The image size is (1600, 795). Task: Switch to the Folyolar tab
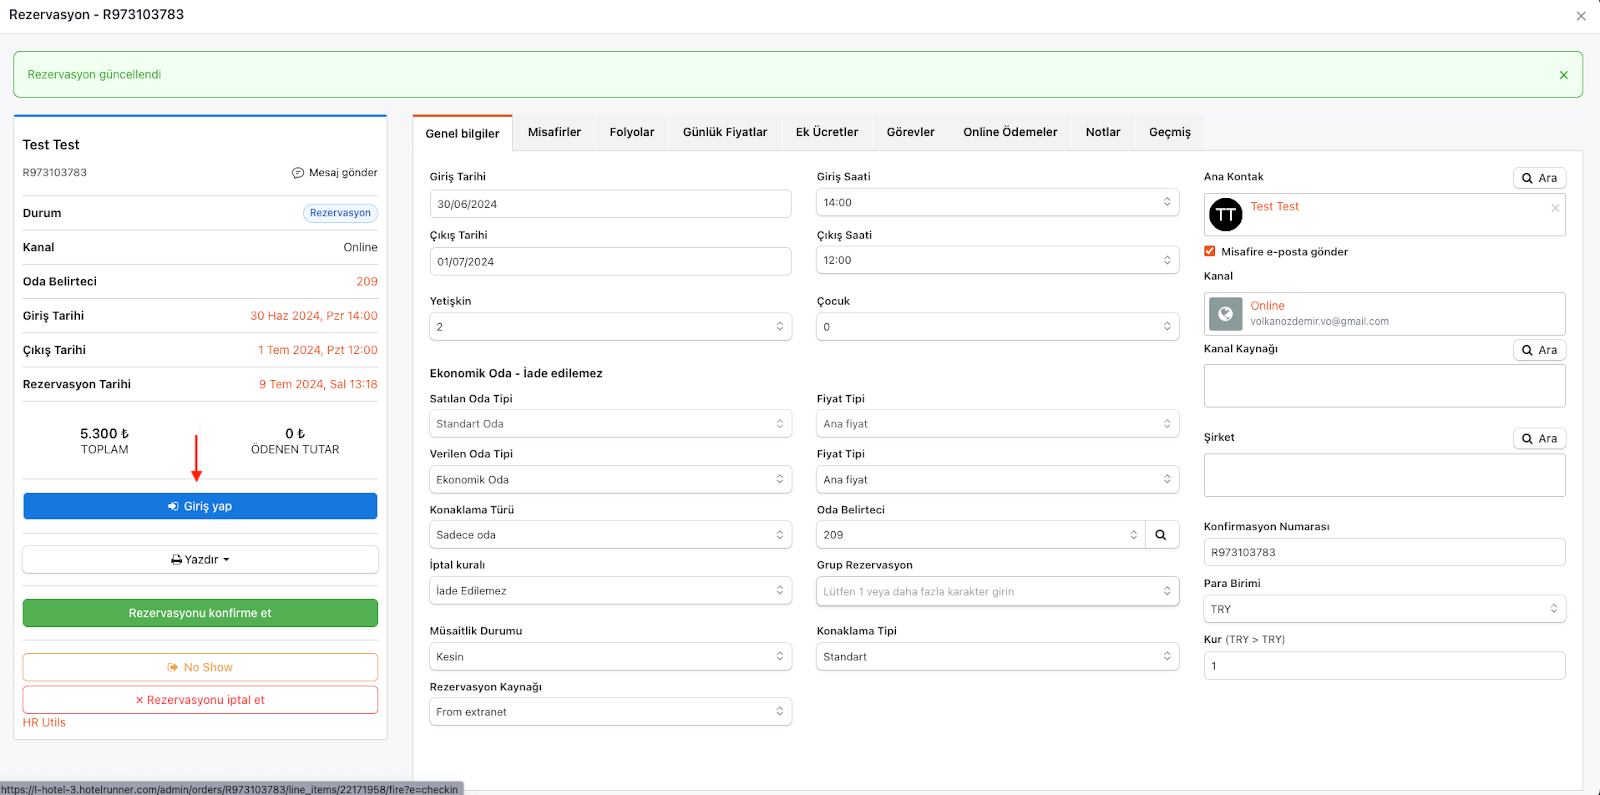click(x=632, y=132)
